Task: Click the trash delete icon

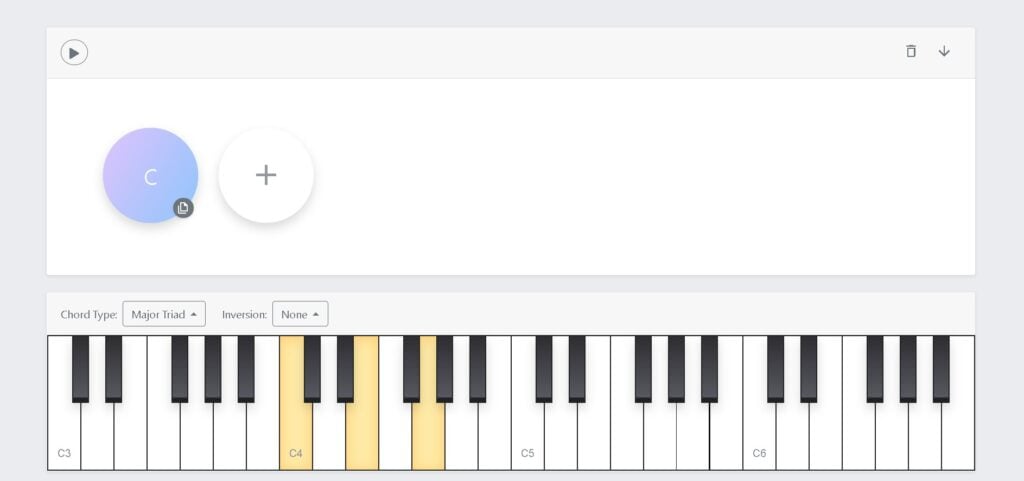Action: click(x=910, y=51)
